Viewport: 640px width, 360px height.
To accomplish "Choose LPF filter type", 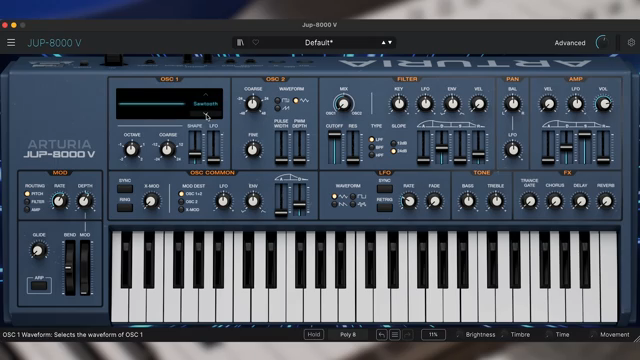I will [x=372, y=140].
